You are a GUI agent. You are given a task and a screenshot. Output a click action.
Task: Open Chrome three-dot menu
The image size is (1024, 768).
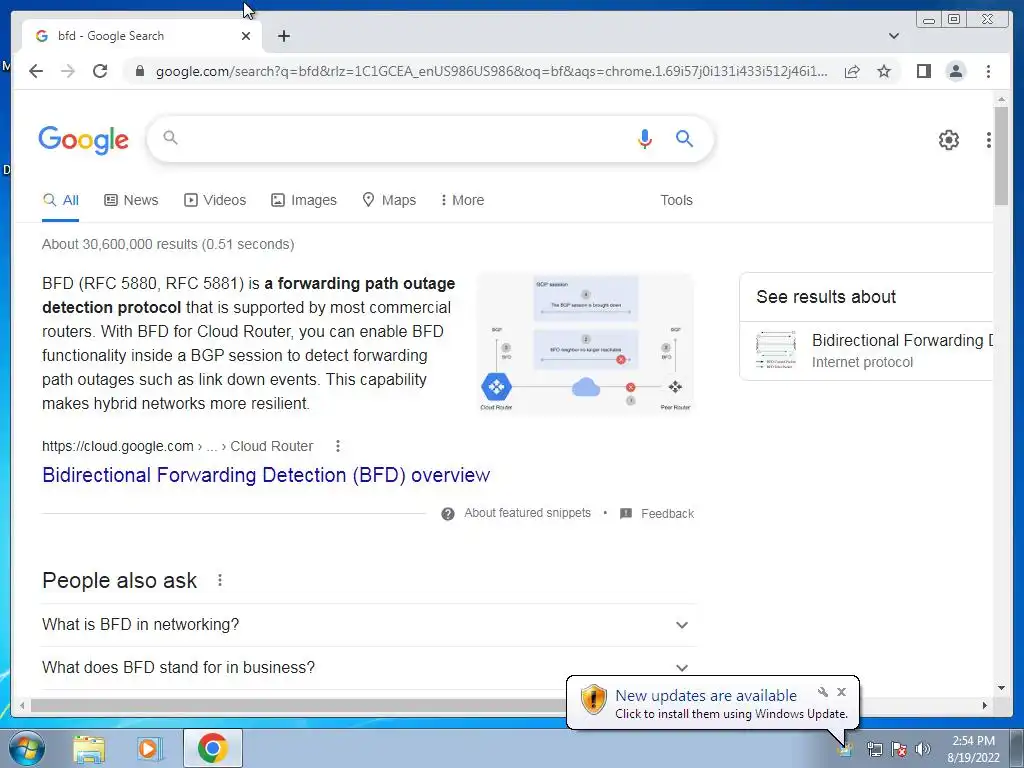pyautogui.click(x=988, y=71)
